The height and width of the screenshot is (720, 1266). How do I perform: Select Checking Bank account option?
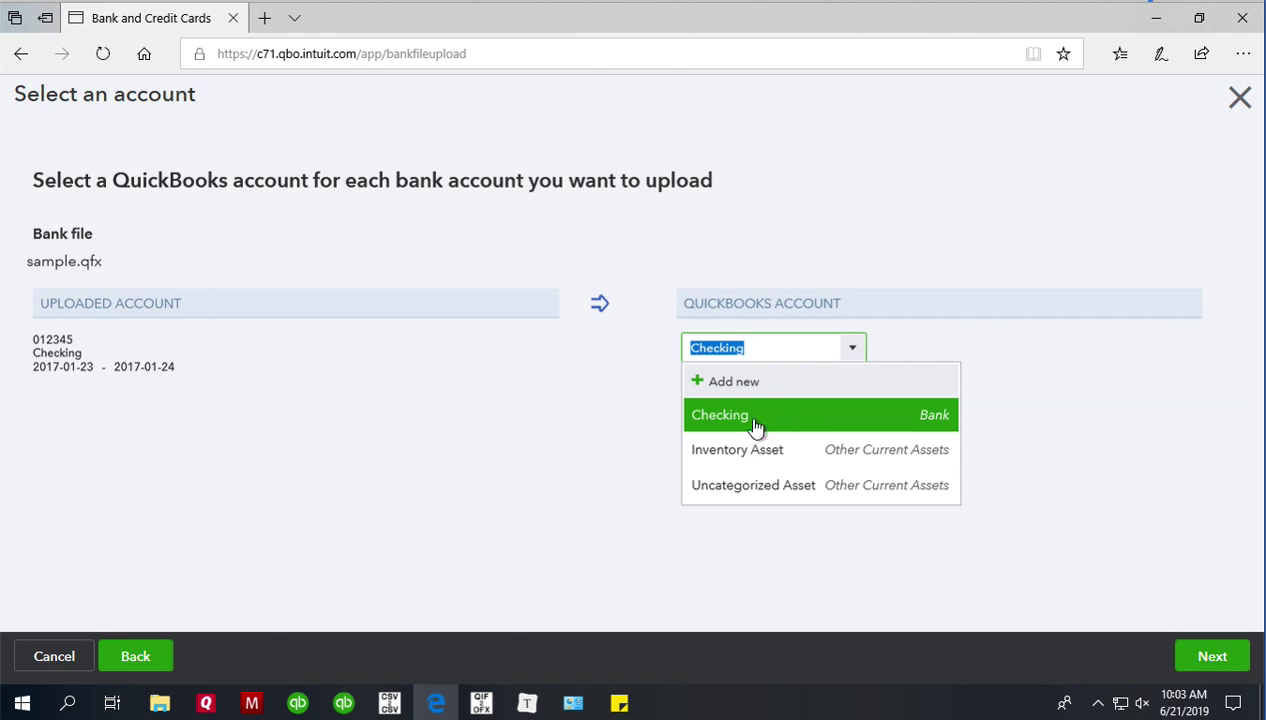(820, 415)
